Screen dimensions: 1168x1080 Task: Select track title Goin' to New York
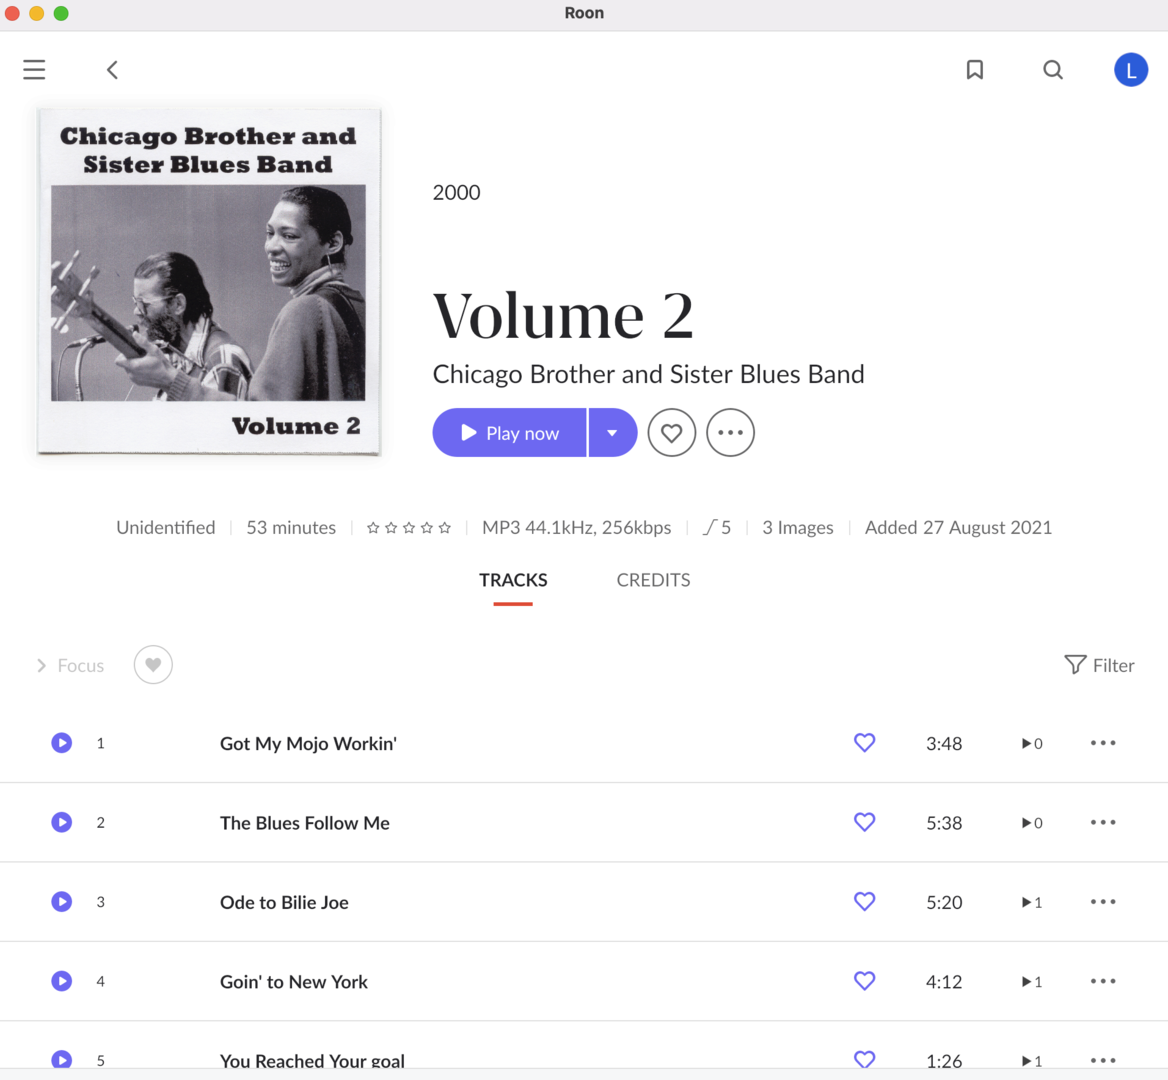tap(293, 982)
